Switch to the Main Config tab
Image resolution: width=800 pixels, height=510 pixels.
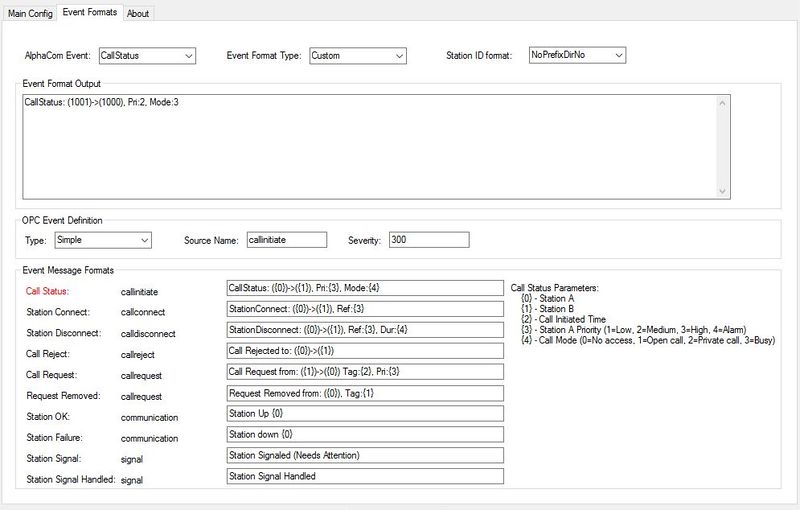point(29,12)
